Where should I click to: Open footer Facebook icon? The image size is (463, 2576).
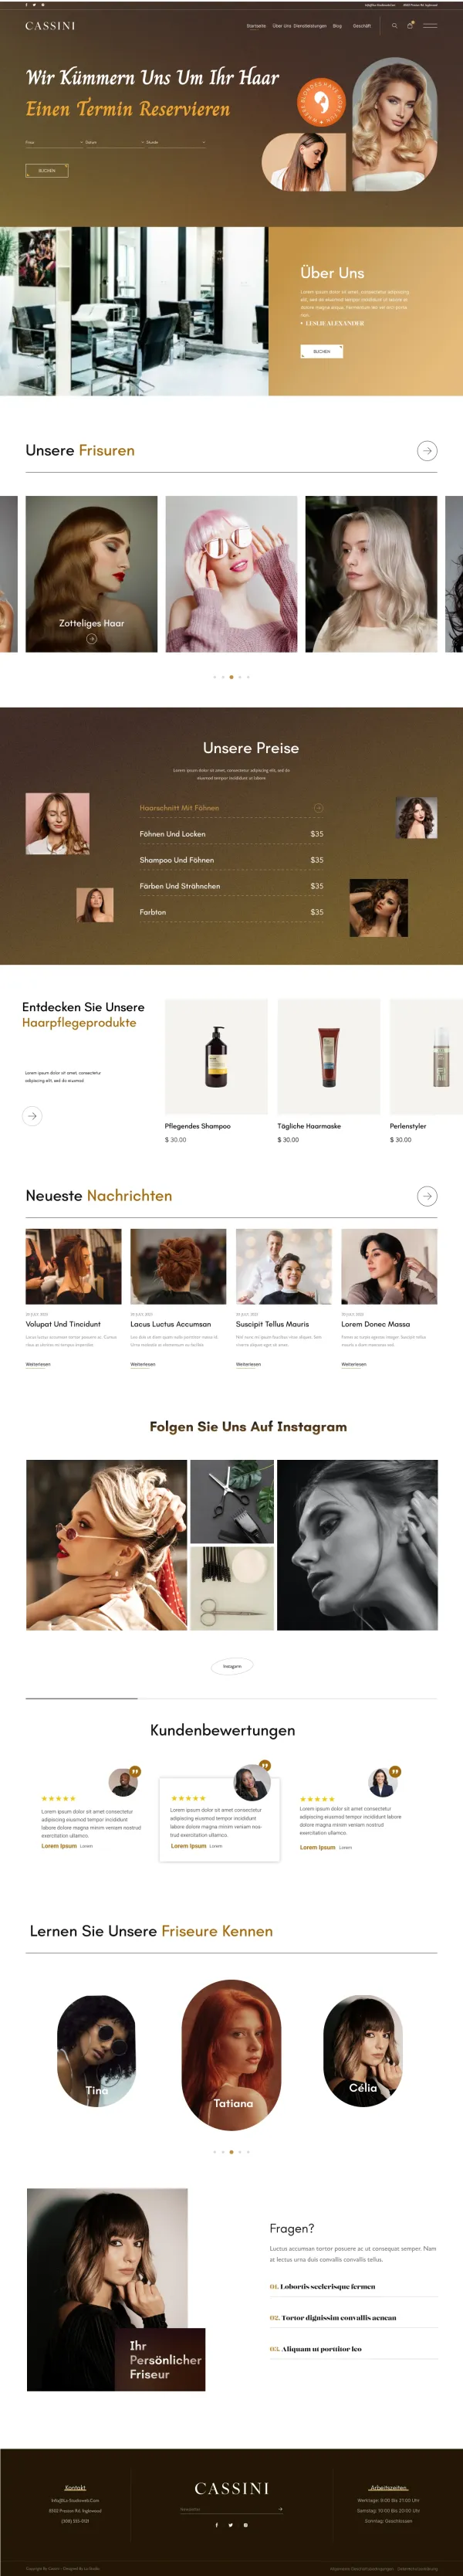216,2524
